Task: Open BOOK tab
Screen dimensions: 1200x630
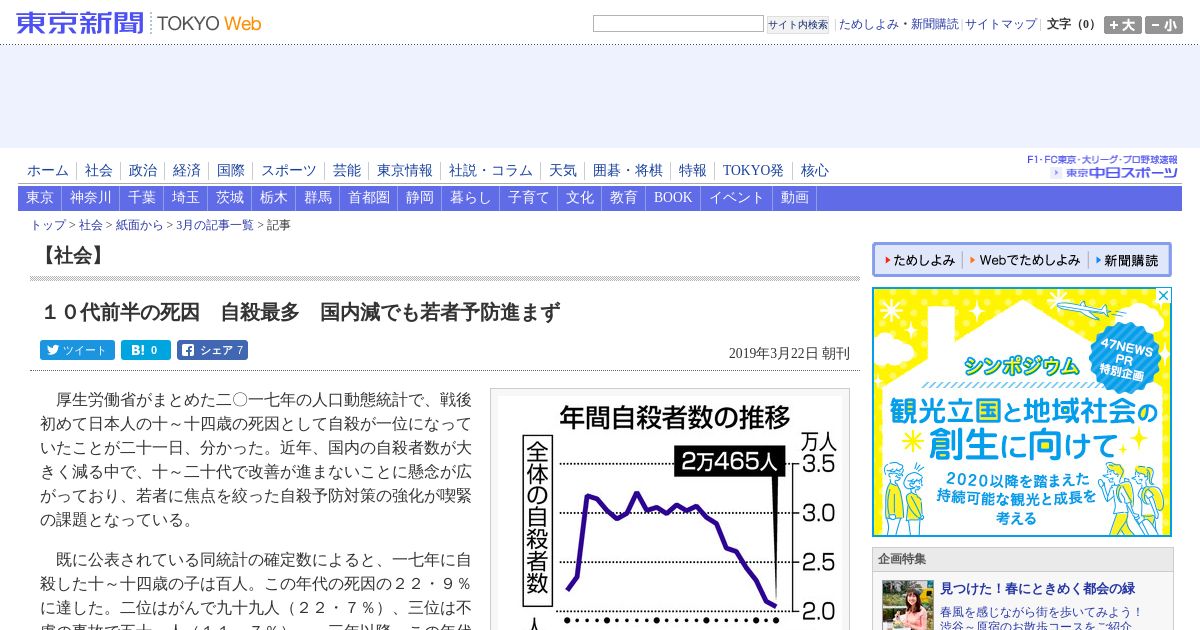Action: (x=673, y=198)
